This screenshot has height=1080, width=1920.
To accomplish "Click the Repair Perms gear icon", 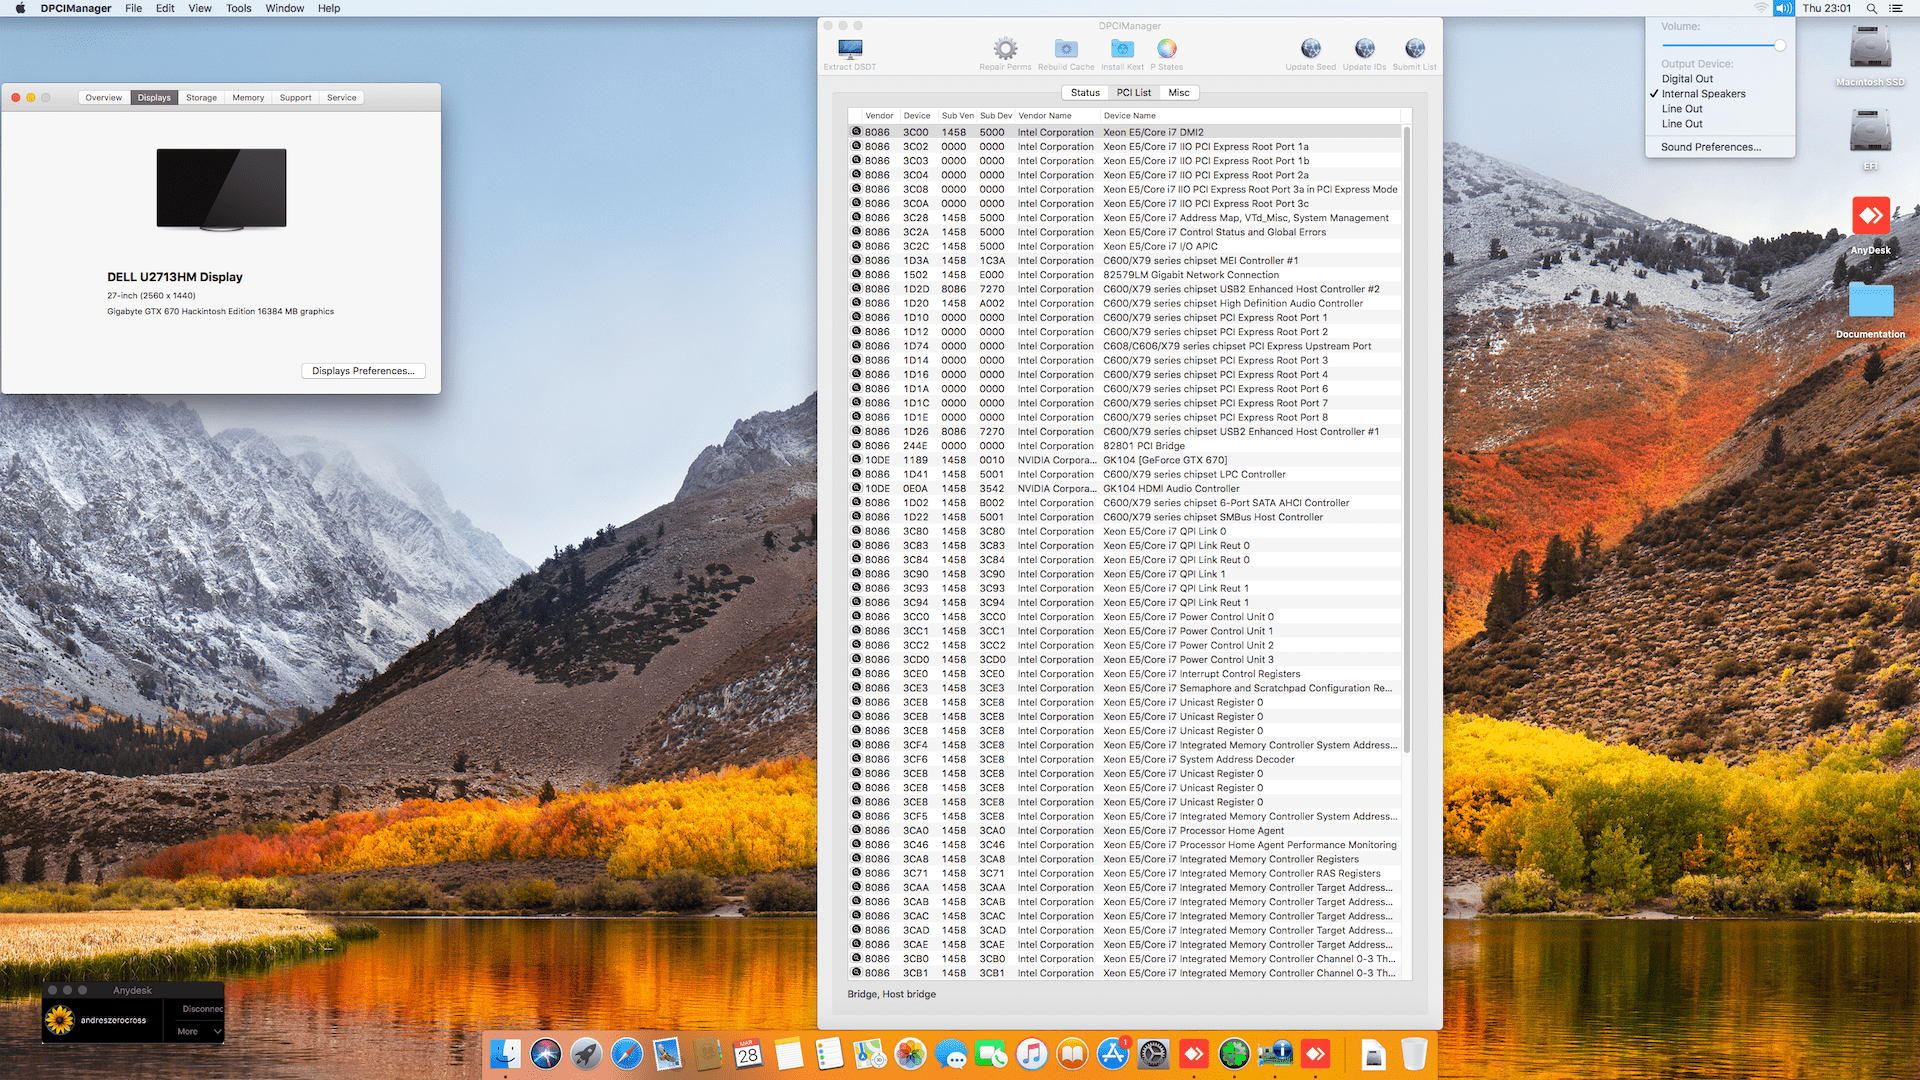I will tap(1005, 48).
